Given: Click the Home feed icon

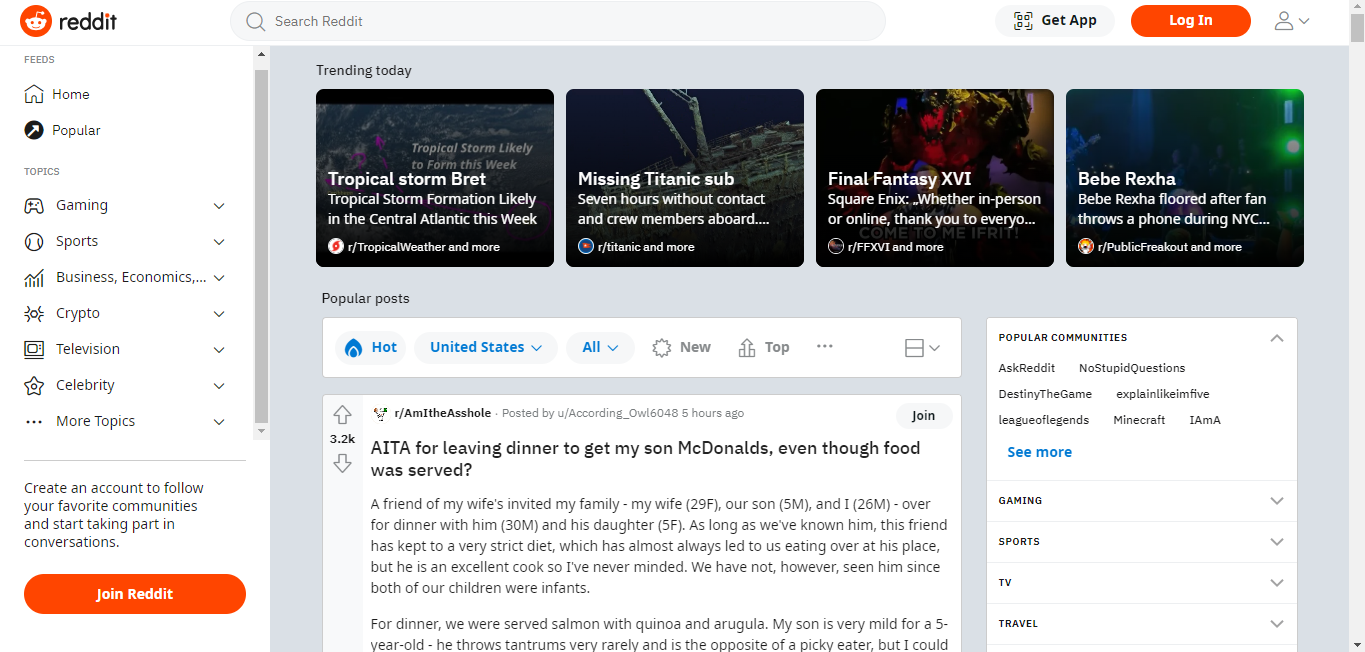Looking at the screenshot, I should click(34, 95).
